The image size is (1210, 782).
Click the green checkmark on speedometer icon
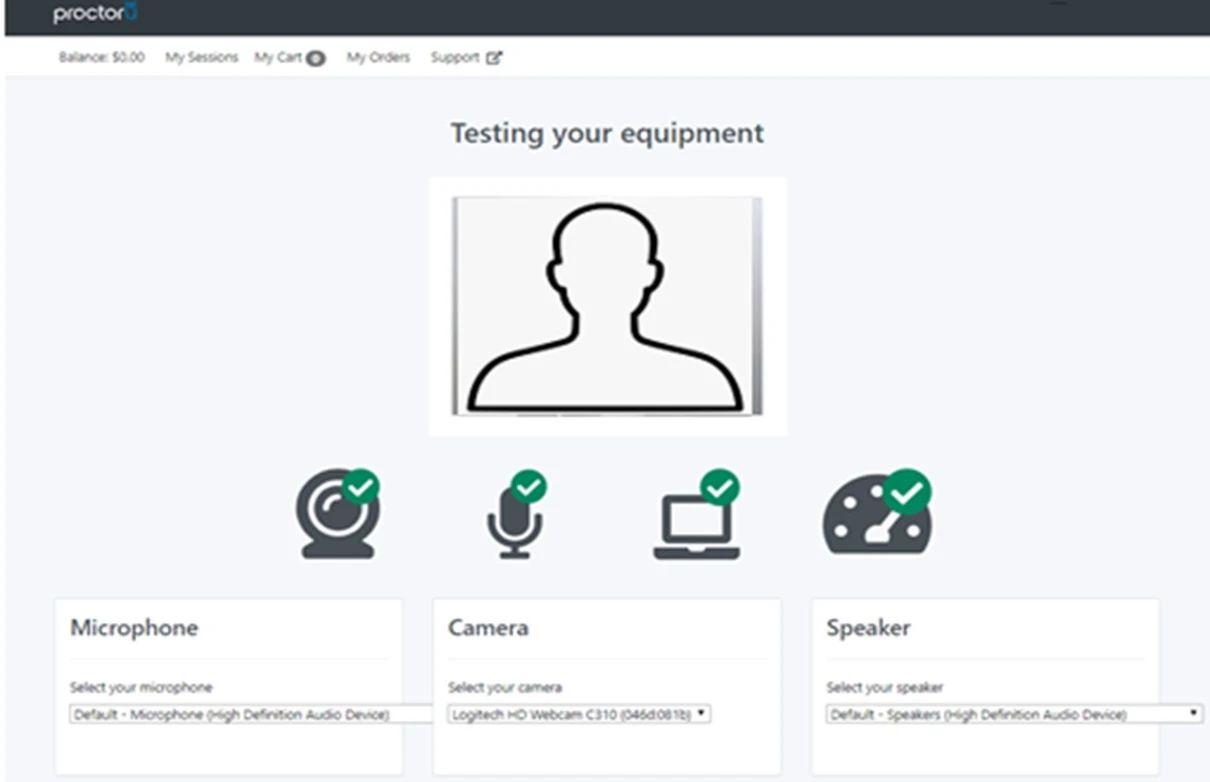pyautogui.click(x=908, y=492)
